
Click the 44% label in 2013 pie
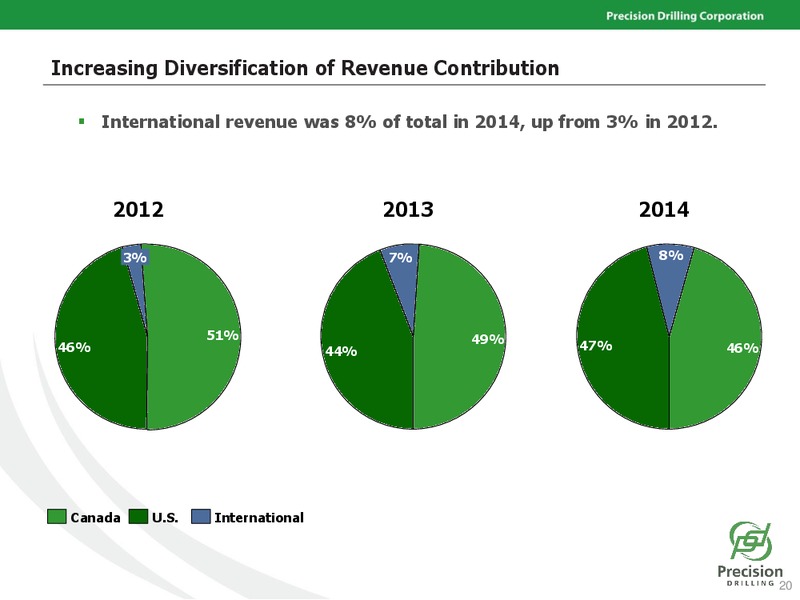pos(341,351)
